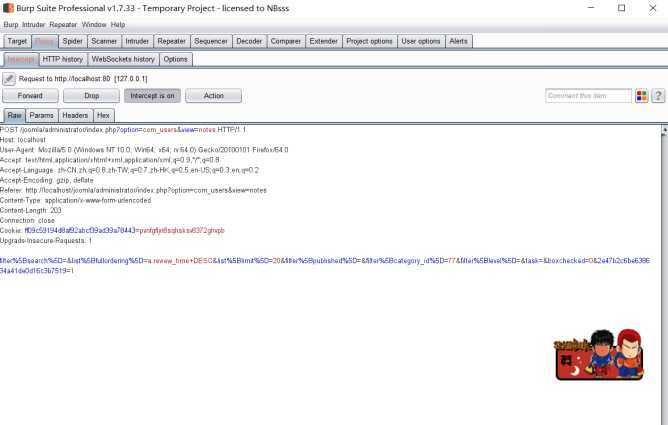Viewport: 668px width, 425px height.
Task: Open the Intruder menu in menu bar
Action: [x=34, y=25]
